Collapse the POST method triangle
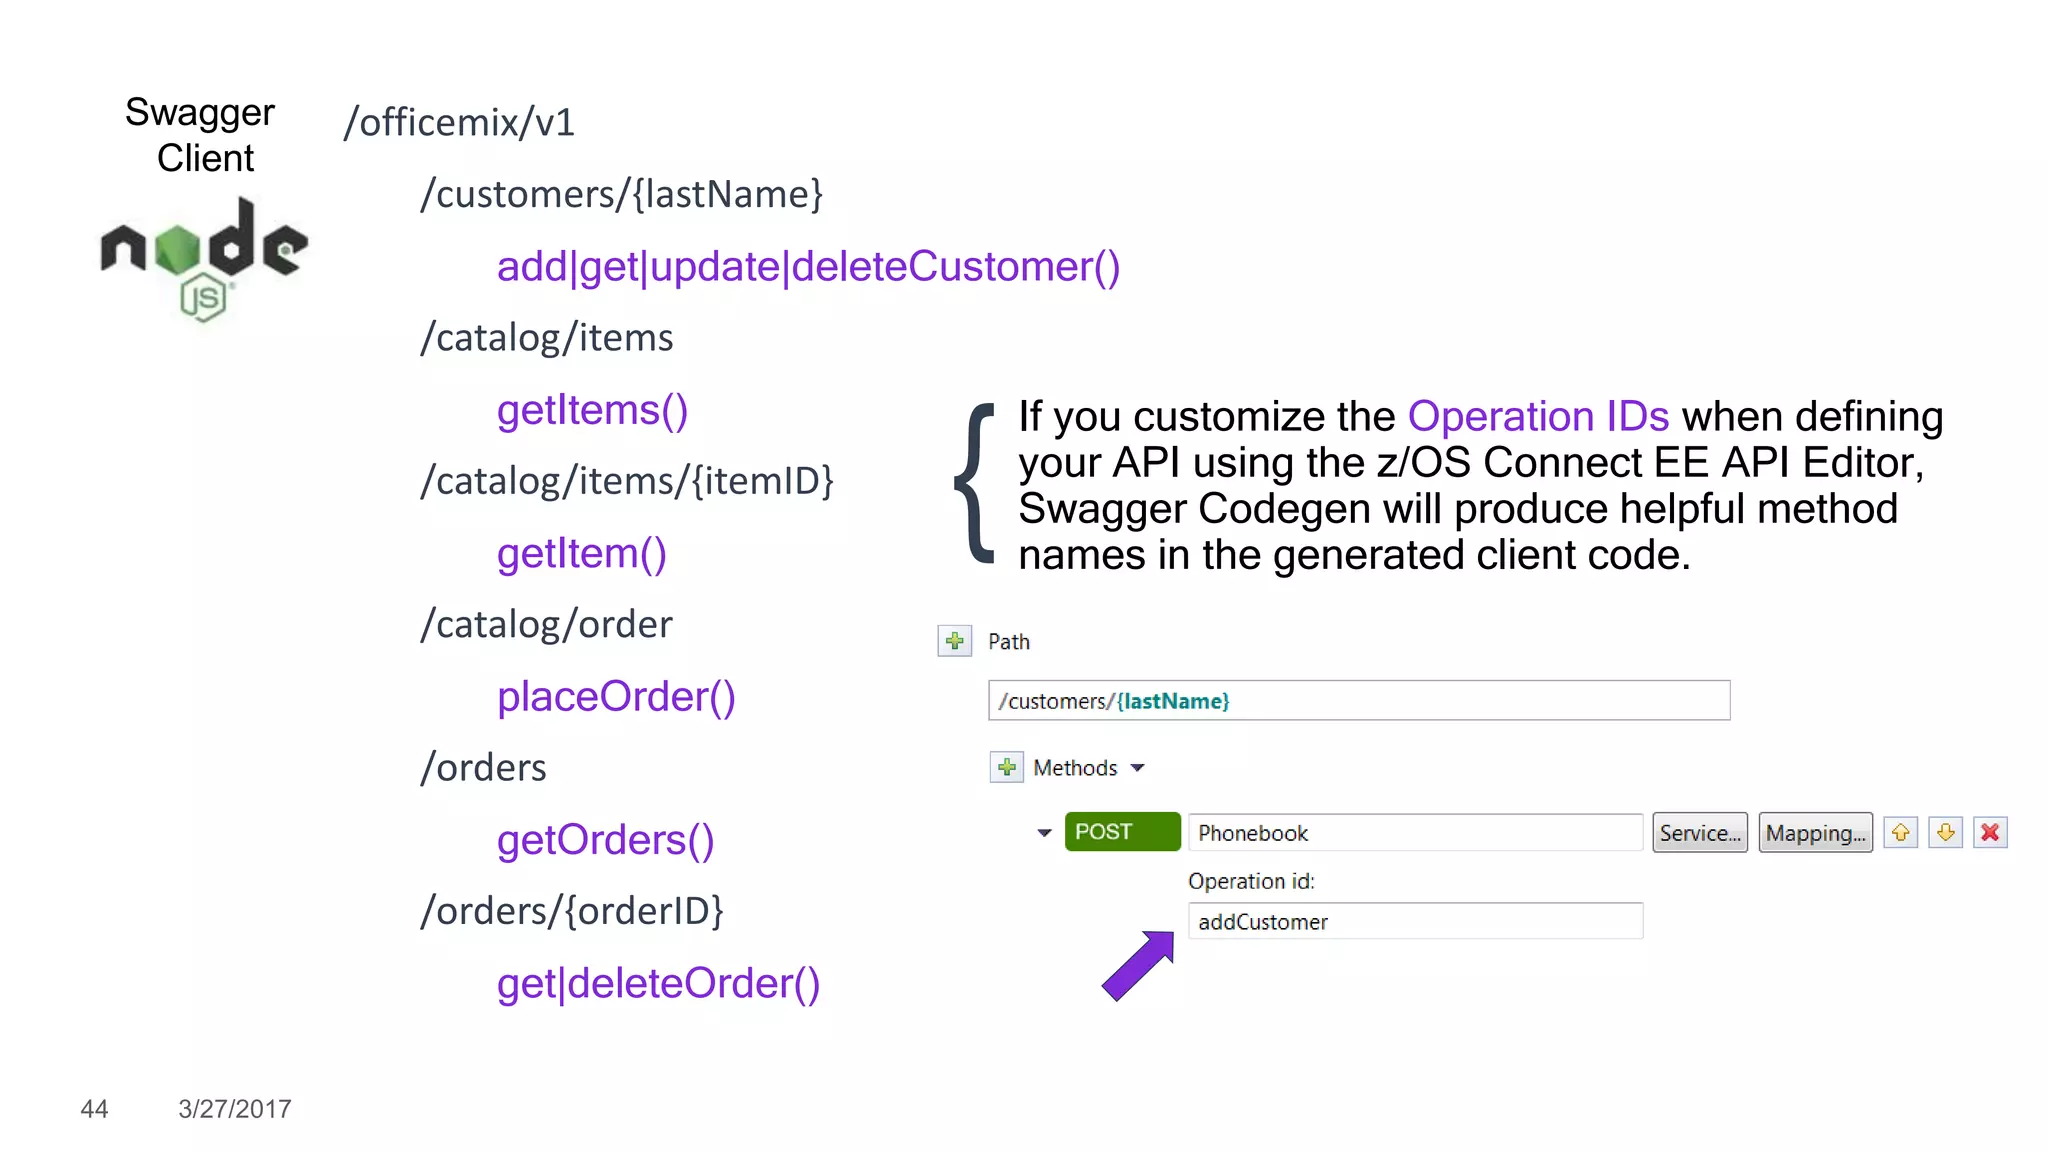Screen dimensions: 2048x1152 pyautogui.click(x=1044, y=833)
